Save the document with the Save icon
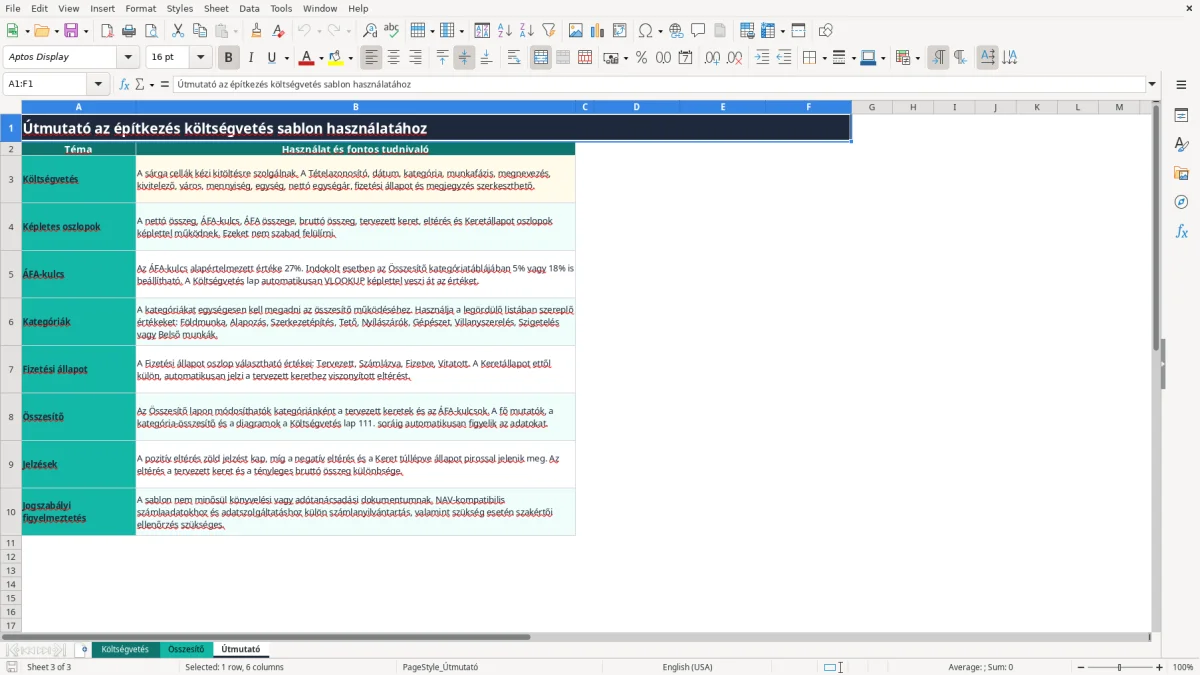This screenshot has width=1200, height=675. pos(71,31)
